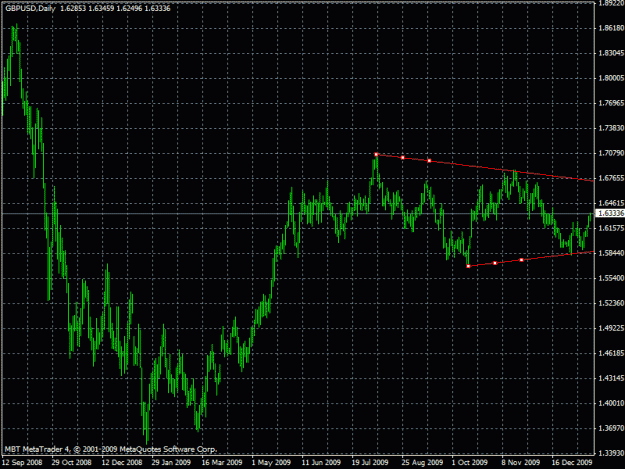Click the 12 Sep 2008 date label
The width and height of the screenshot is (625, 469).
point(22,463)
